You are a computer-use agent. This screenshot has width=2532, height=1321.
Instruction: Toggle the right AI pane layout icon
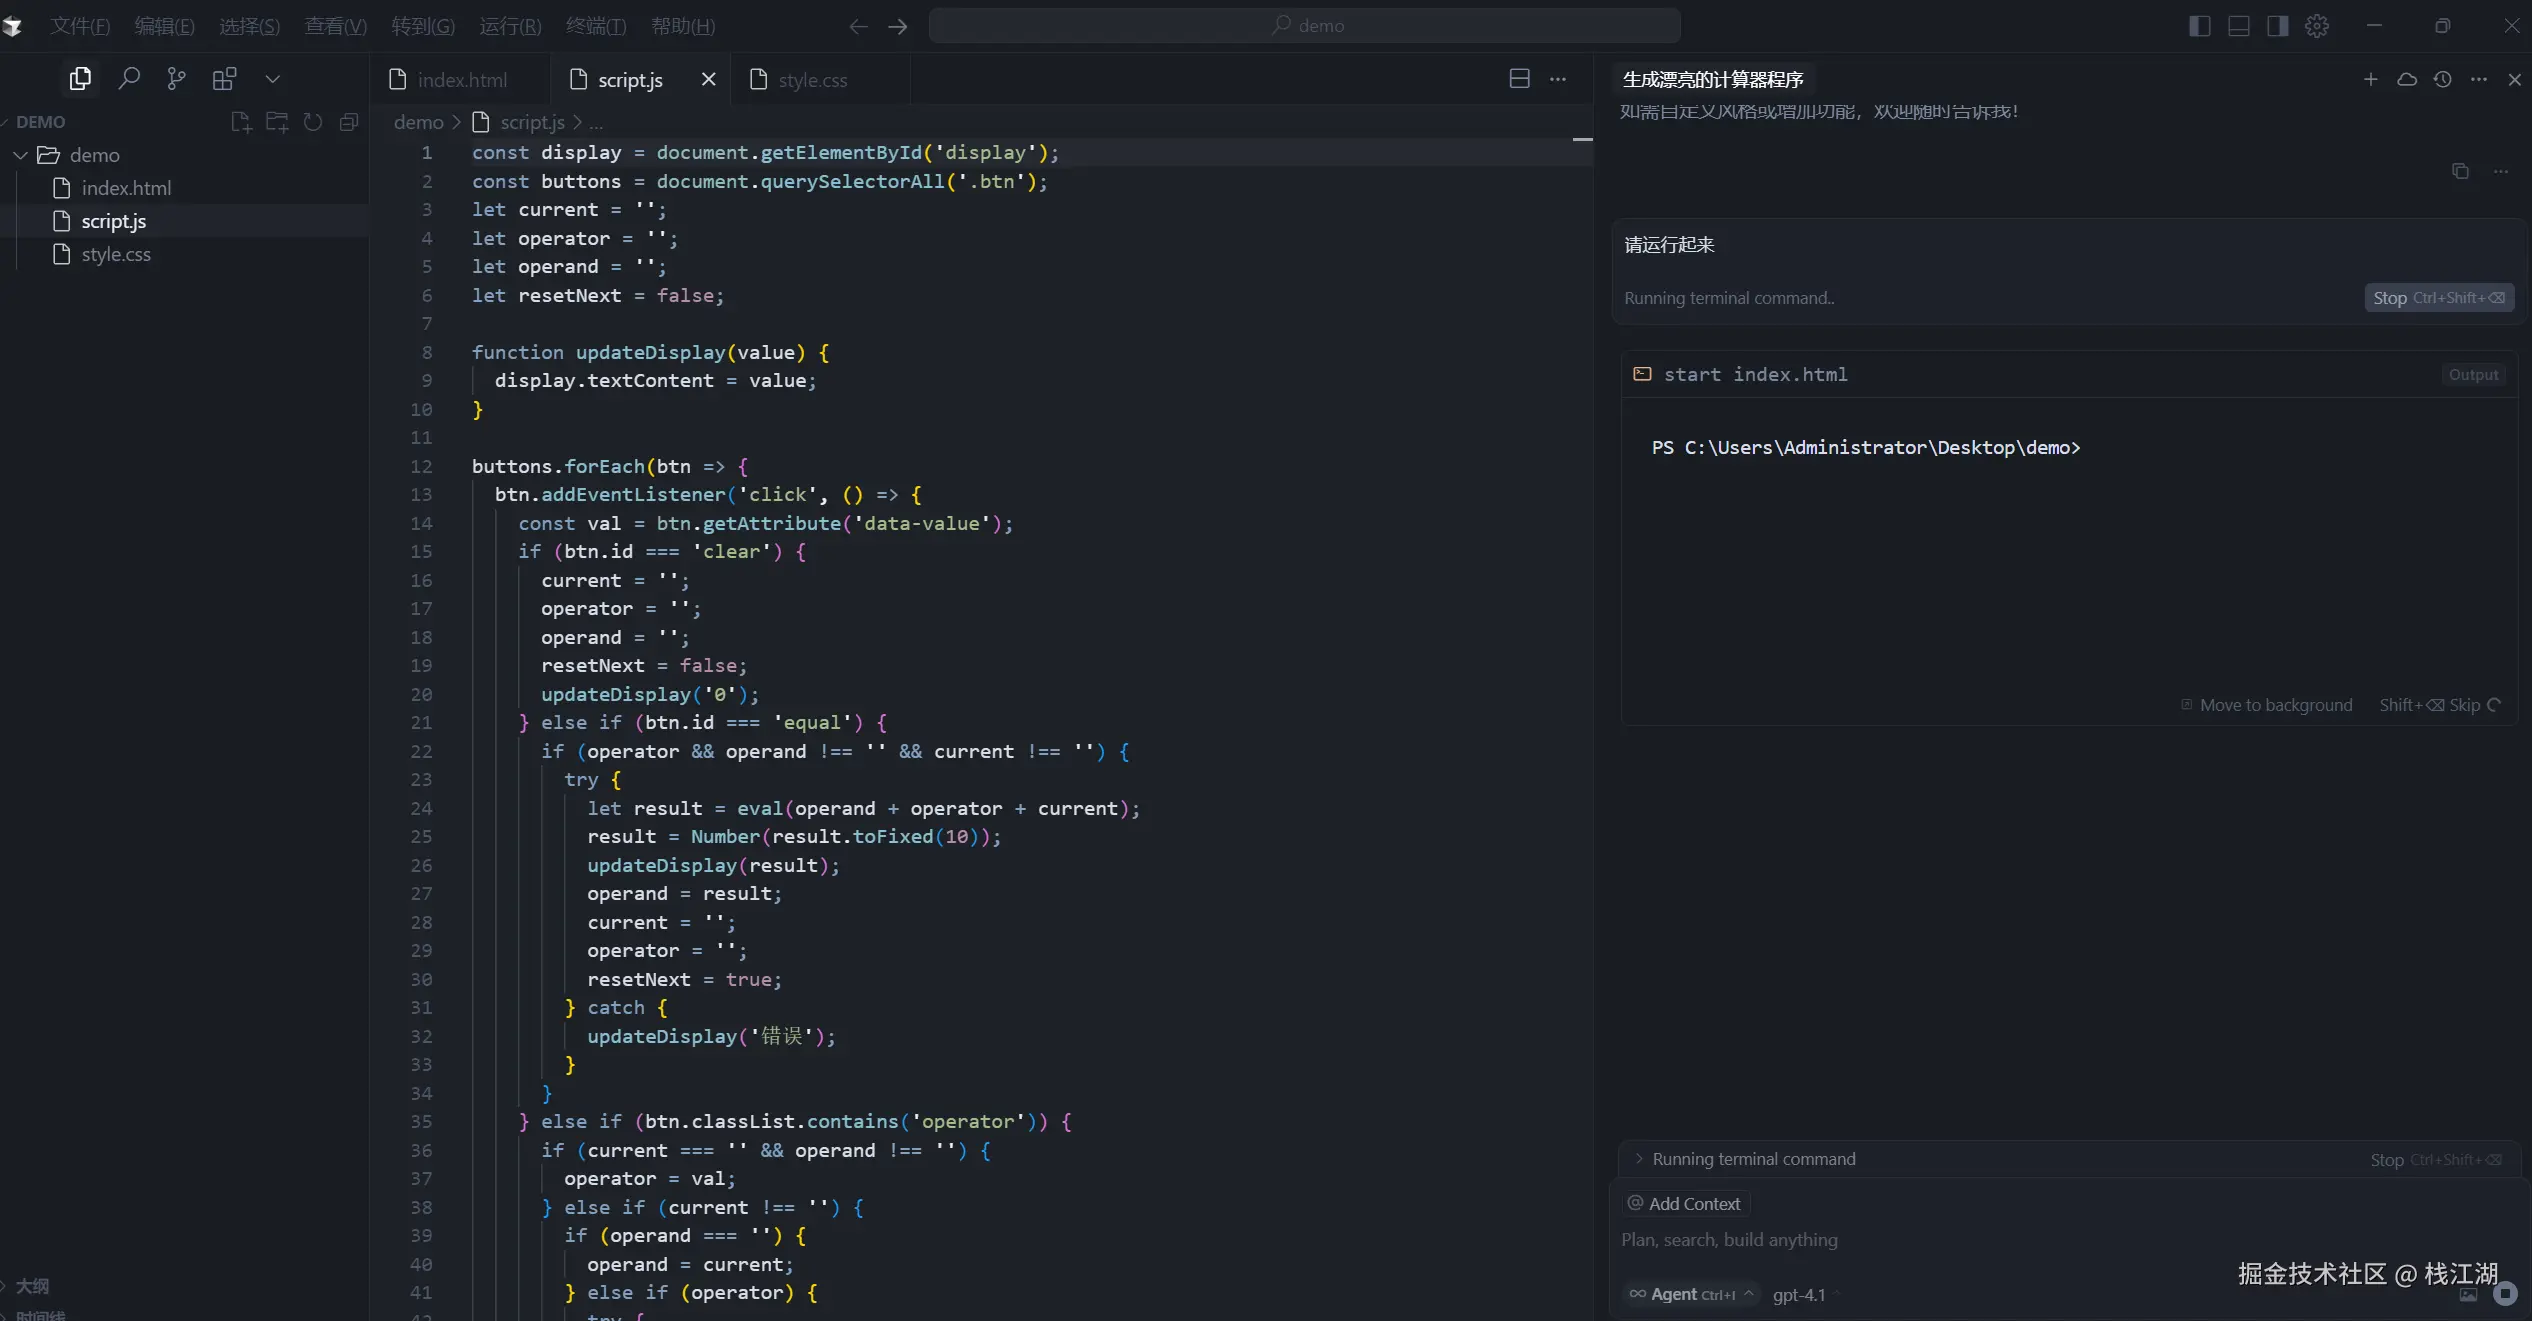click(x=2278, y=26)
